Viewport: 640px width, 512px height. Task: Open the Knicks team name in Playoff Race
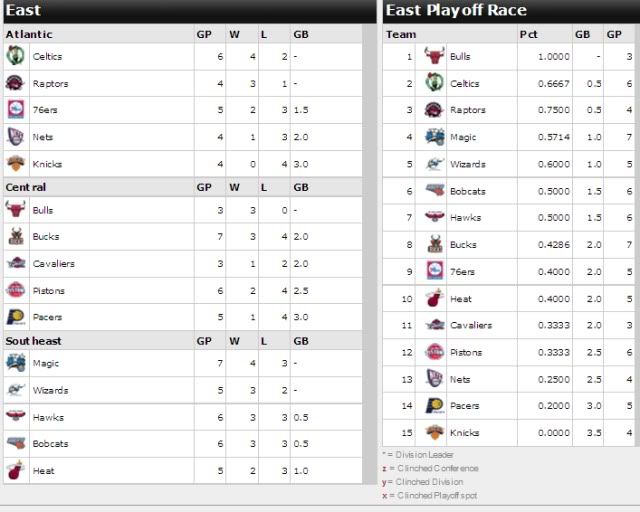pos(464,433)
